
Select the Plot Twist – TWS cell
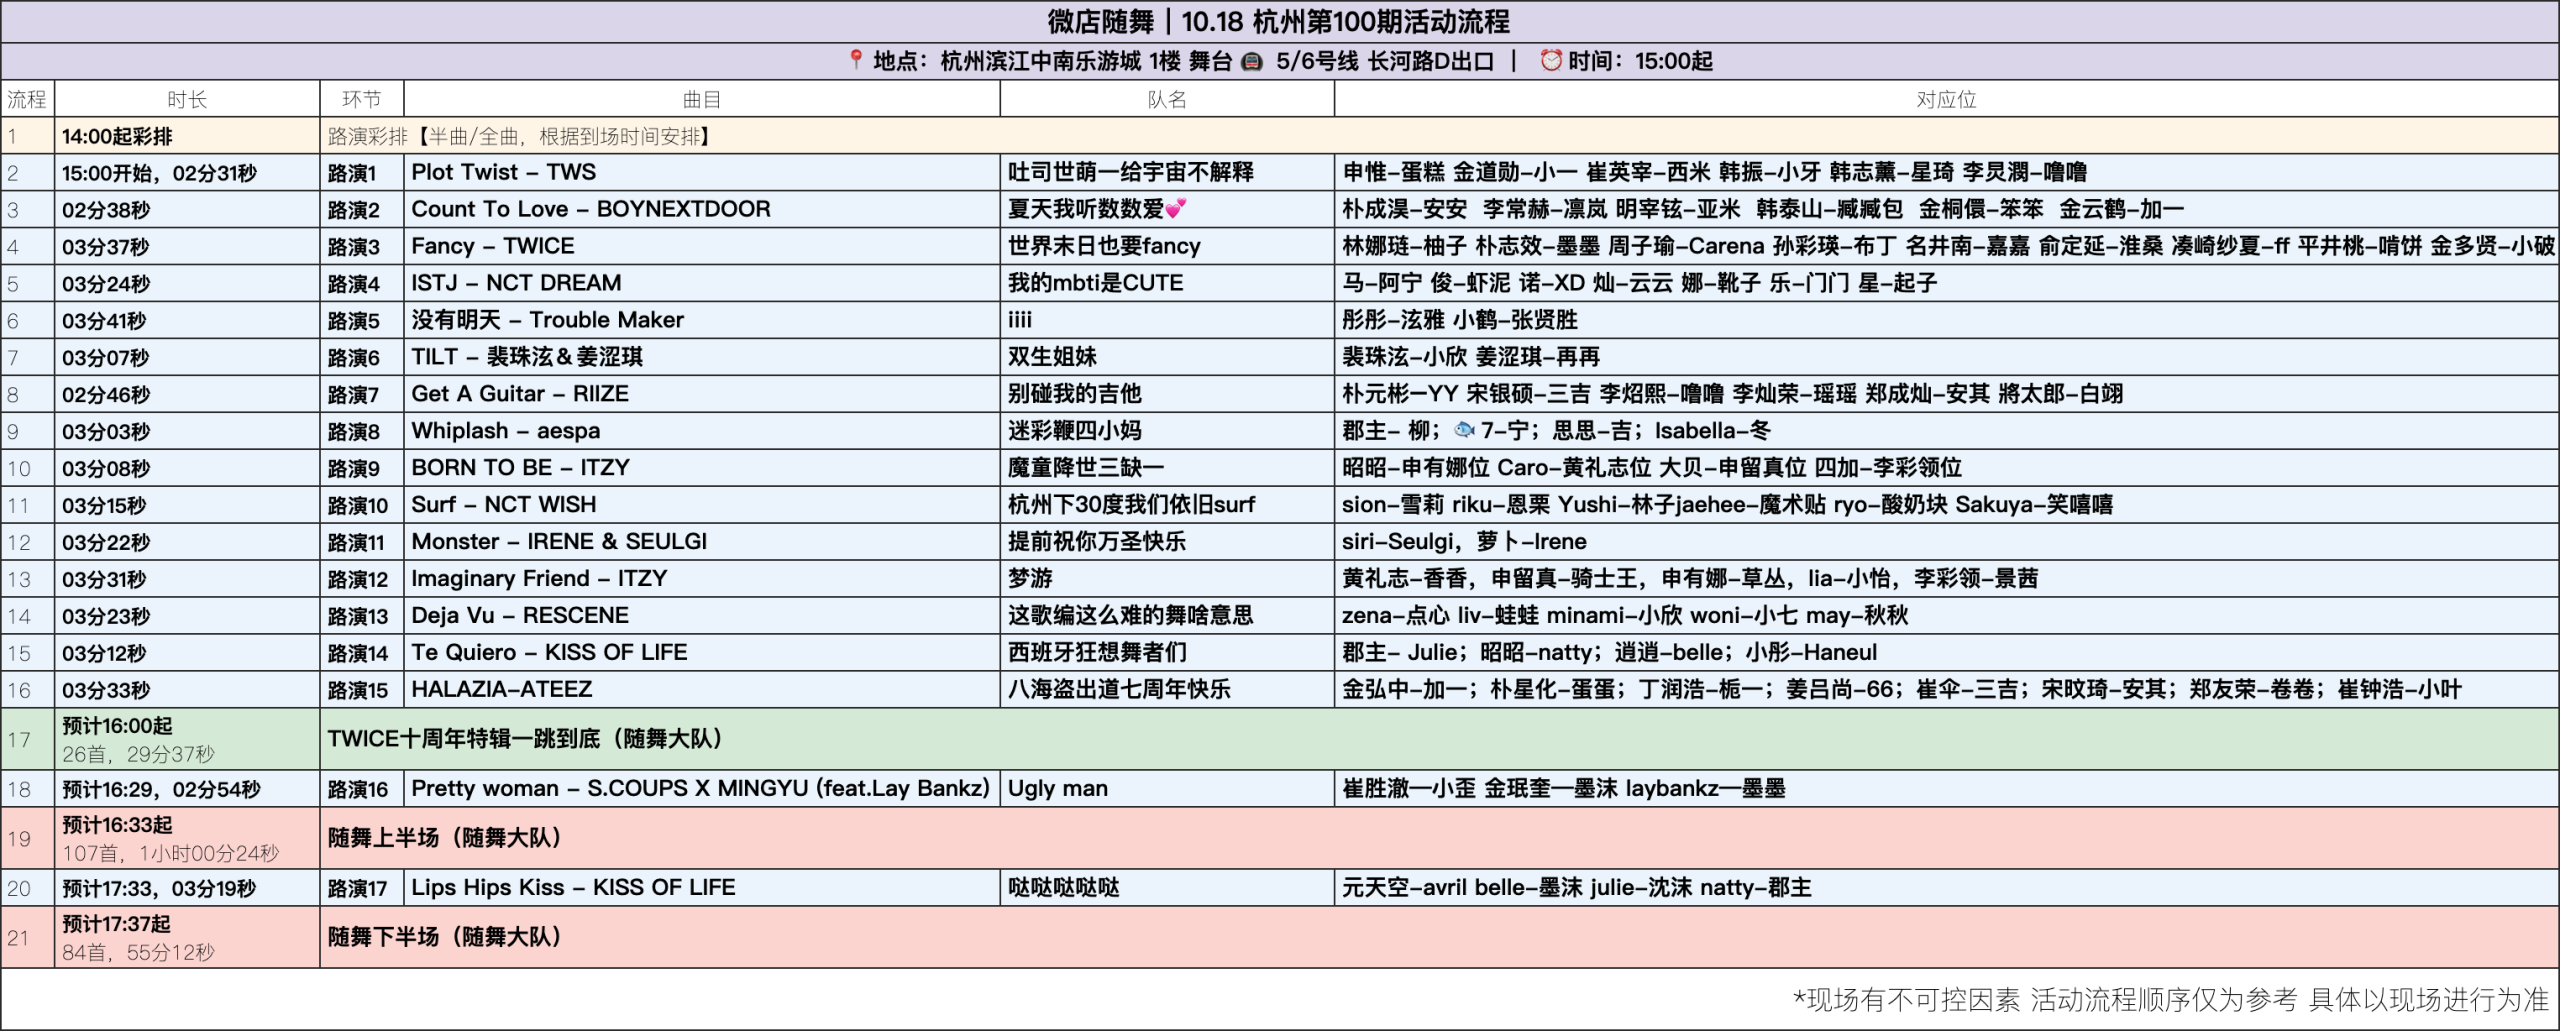click(x=701, y=172)
